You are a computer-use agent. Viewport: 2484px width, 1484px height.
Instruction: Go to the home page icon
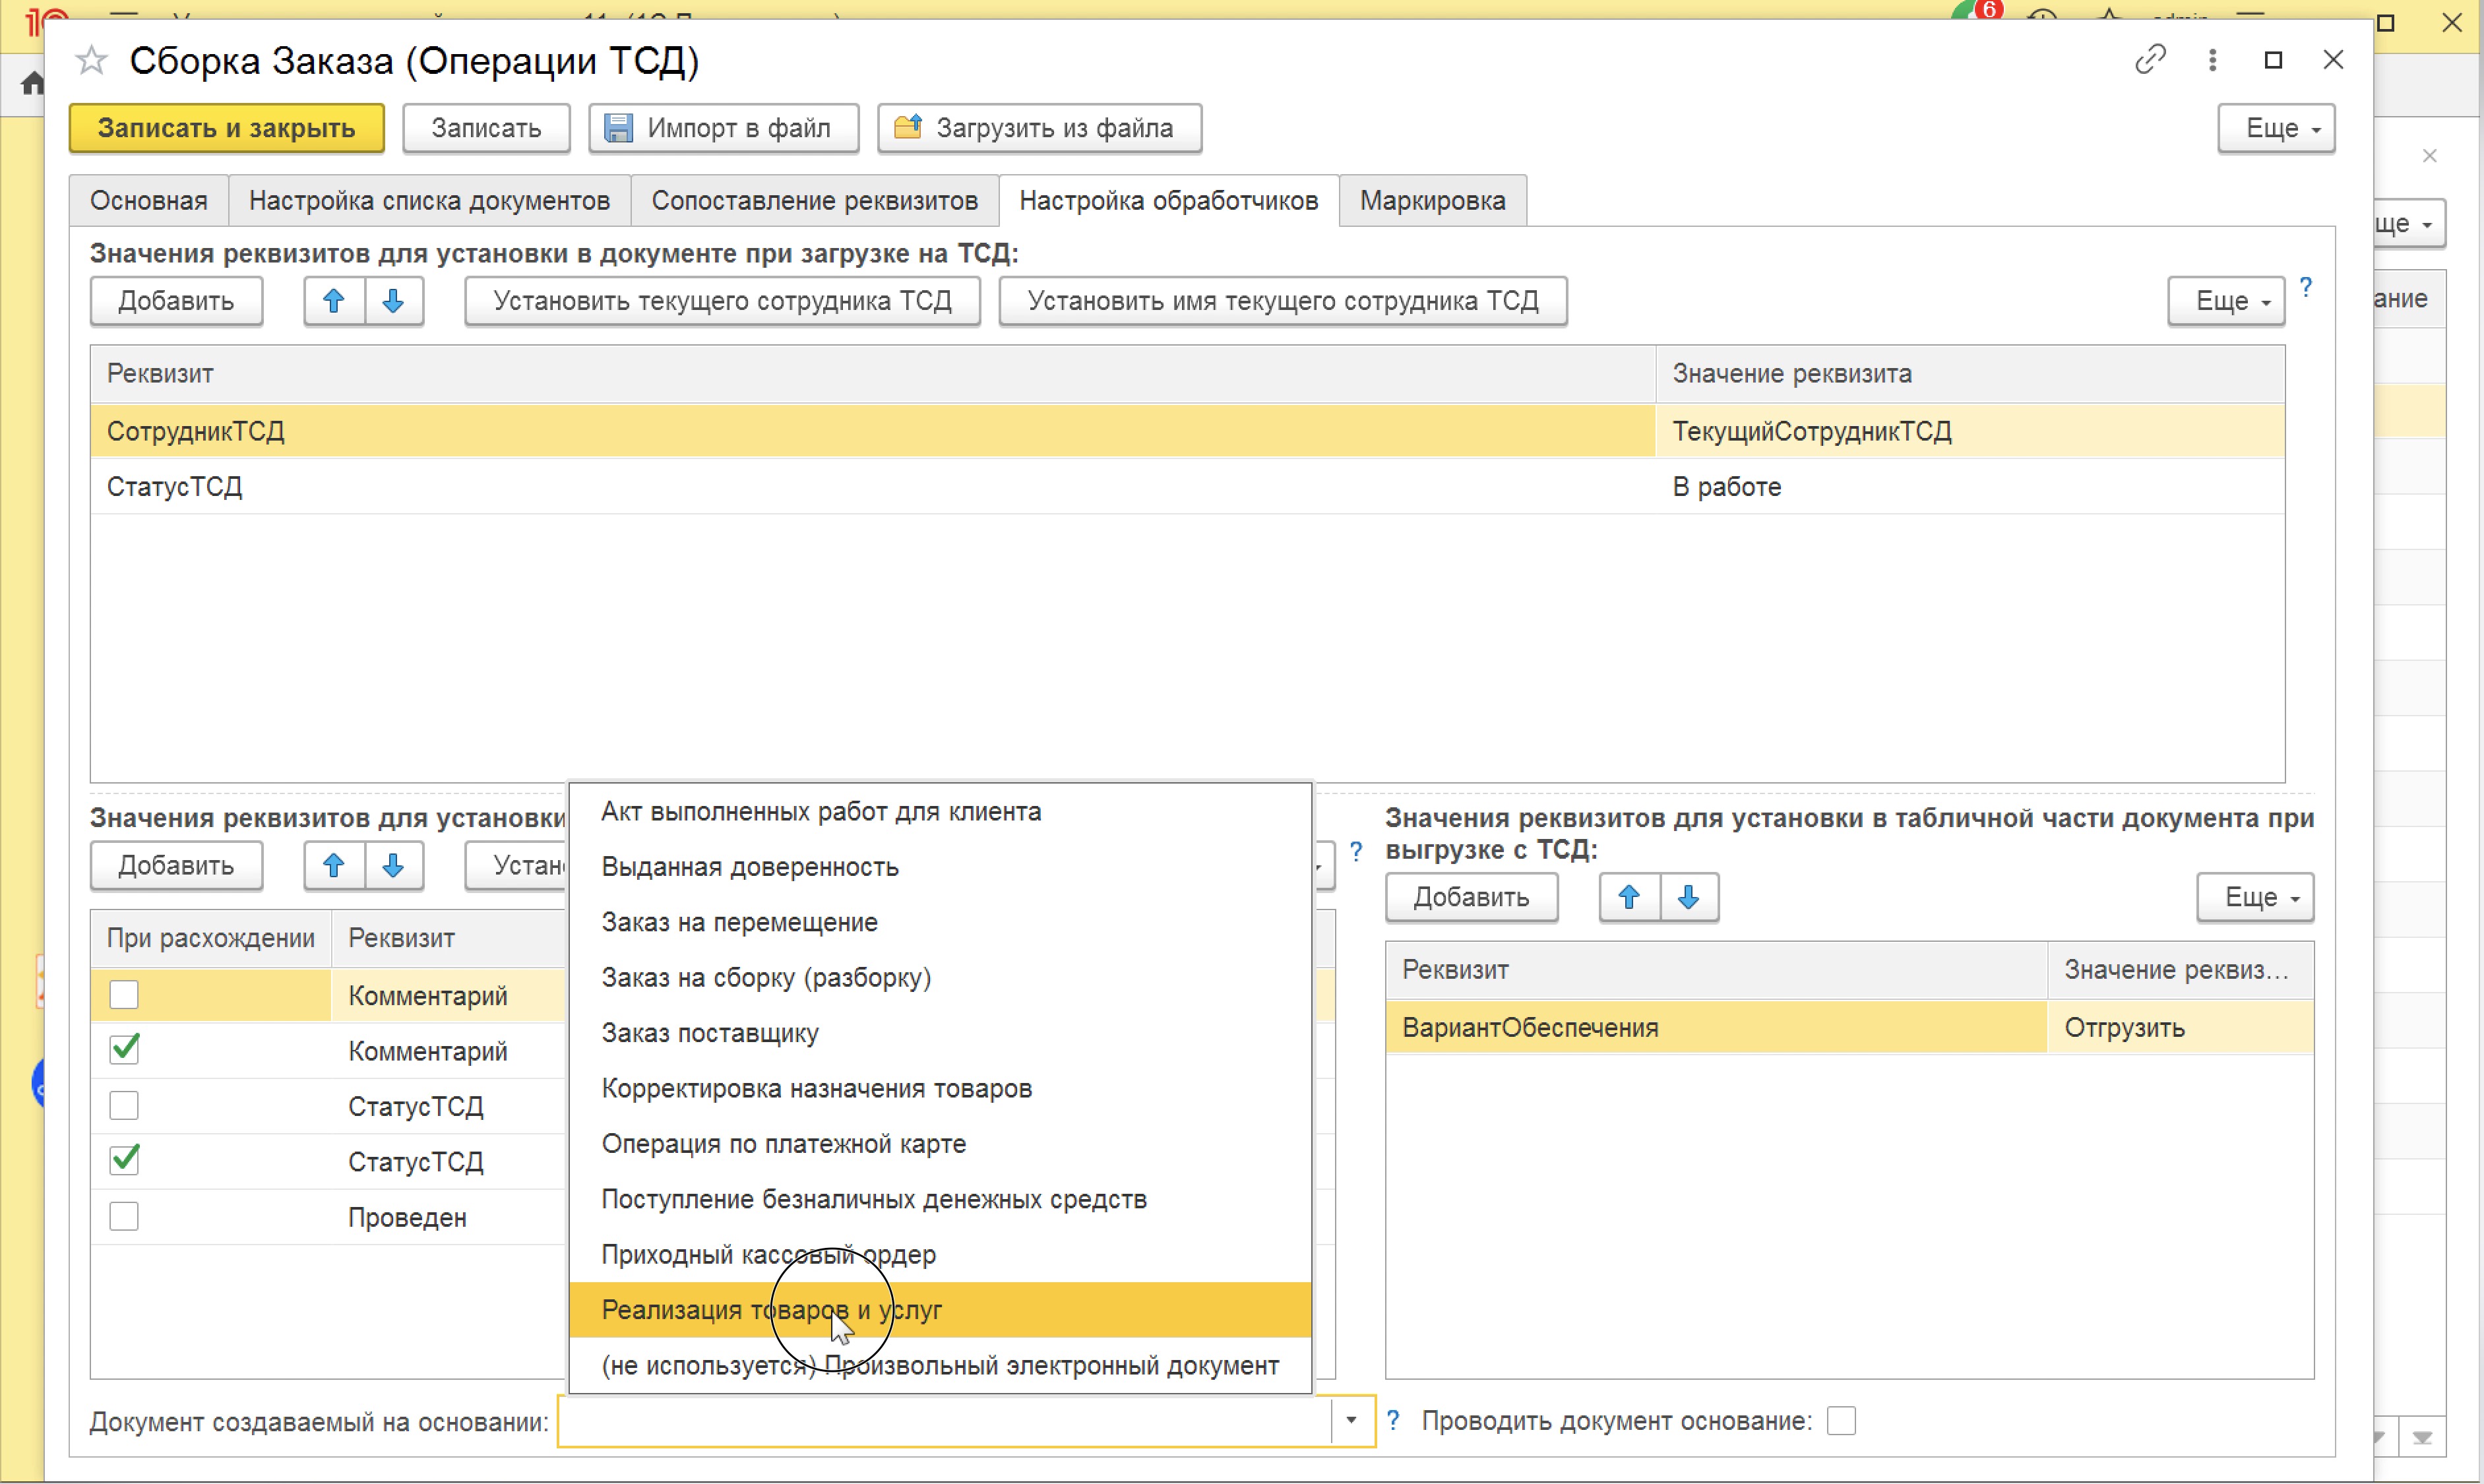[x=32, y=83]
